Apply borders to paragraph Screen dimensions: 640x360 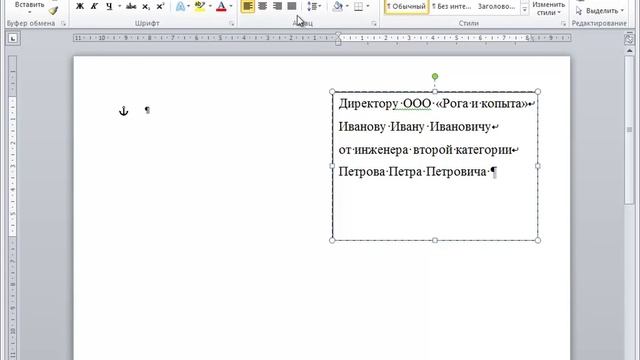pos(358,6)
